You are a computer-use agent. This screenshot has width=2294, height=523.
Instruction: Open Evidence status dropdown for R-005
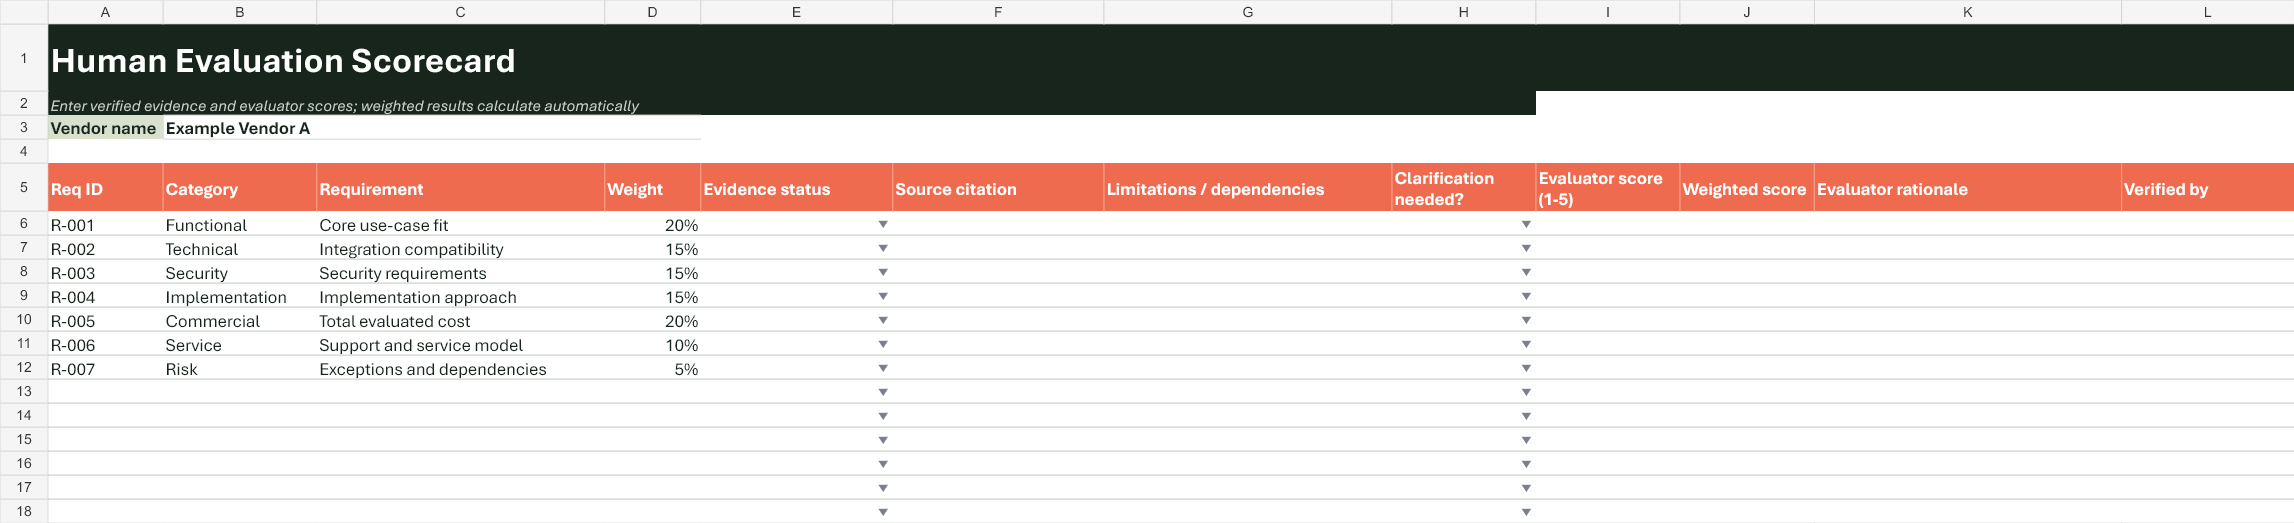(x=883, y=320)
